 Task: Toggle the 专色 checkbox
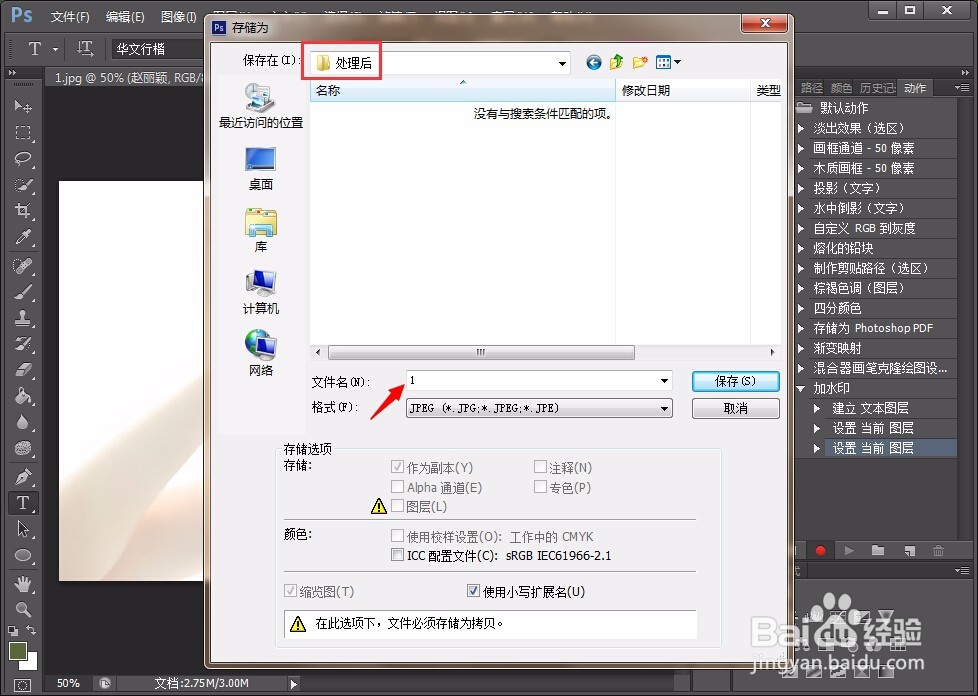[x=540, y=486]
